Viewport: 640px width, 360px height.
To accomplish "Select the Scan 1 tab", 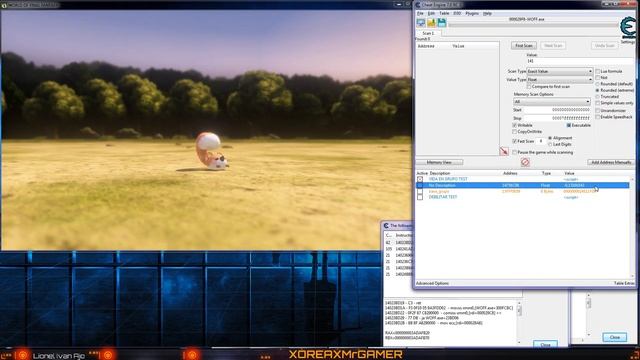I will pyautogui.click(x=429, y=33).
